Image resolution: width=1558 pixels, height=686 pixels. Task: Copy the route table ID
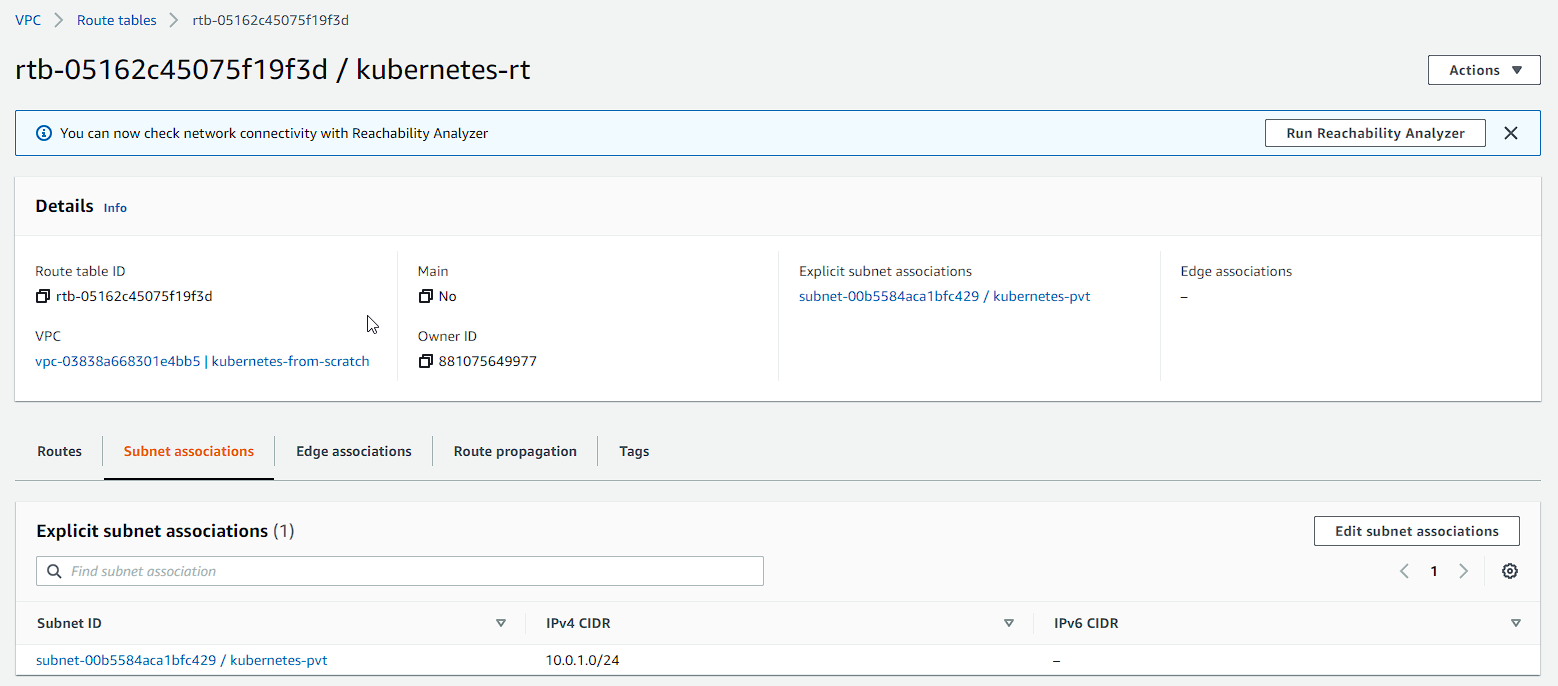41,296
